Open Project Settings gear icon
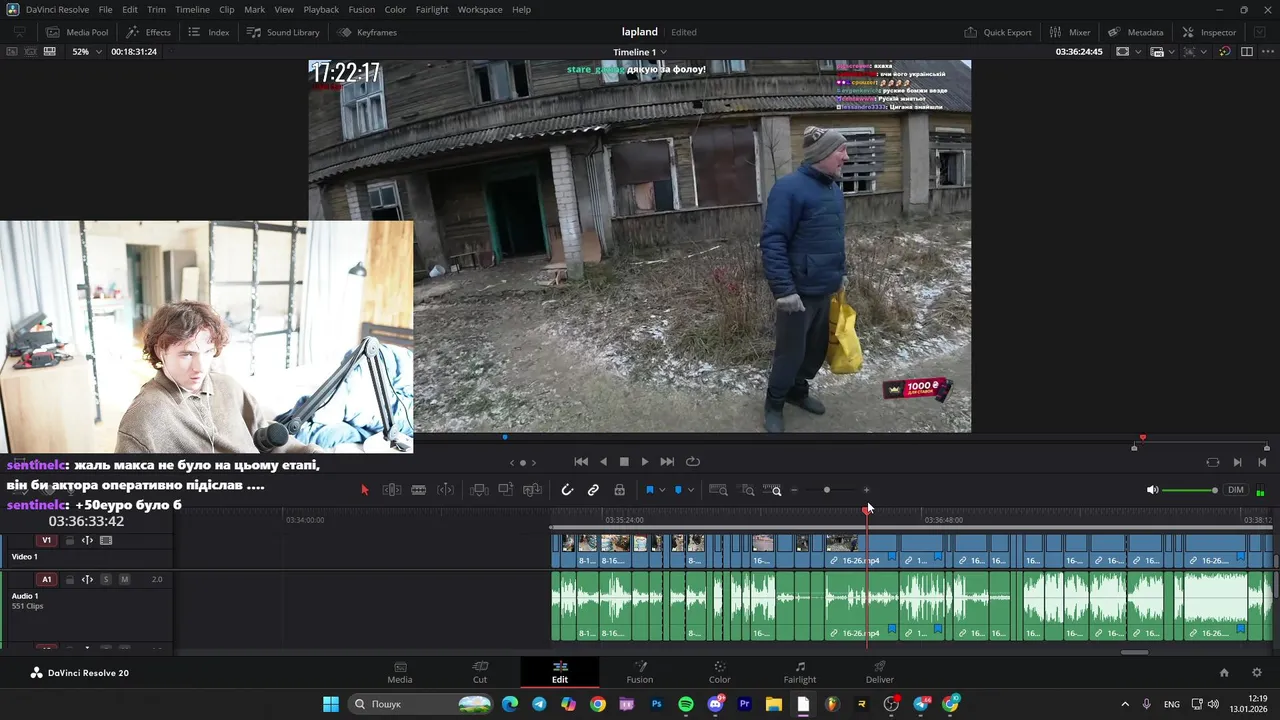Viewport: 1280px width, 720px height. (1257, 673)
